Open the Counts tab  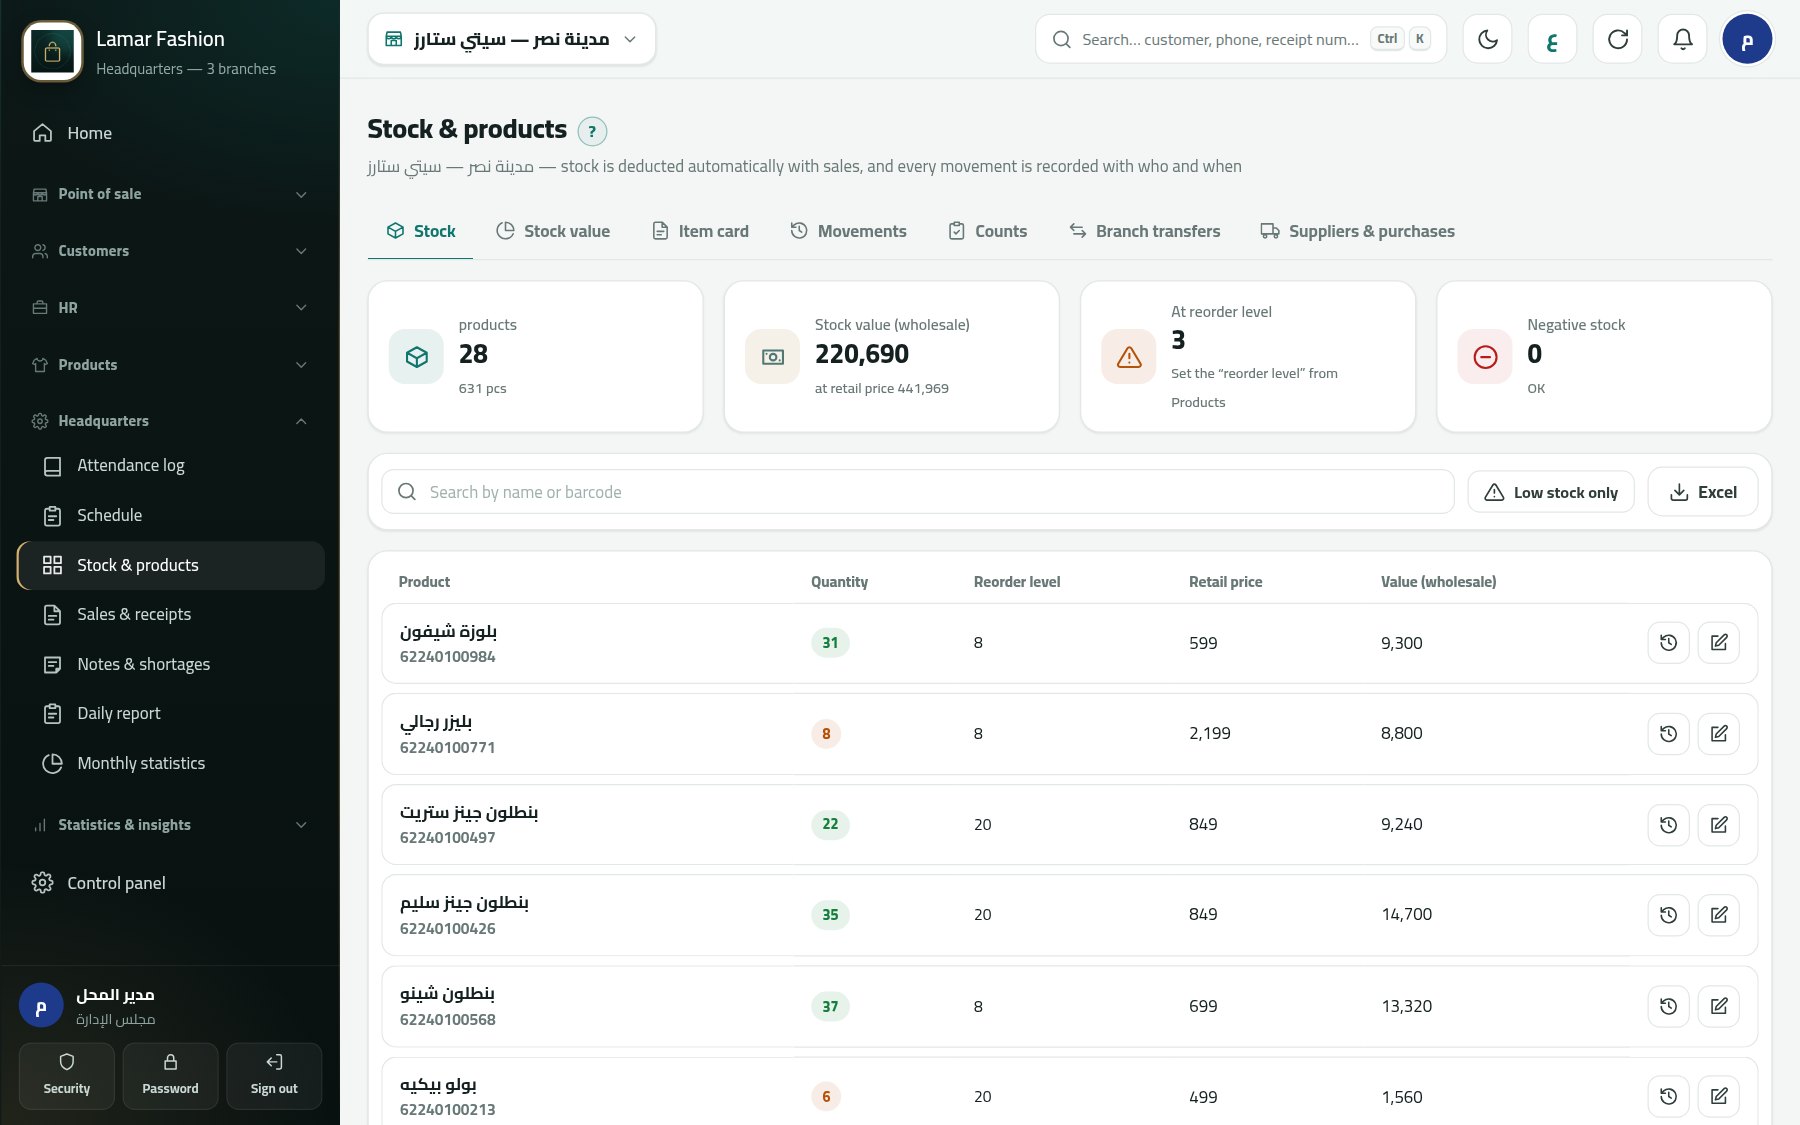(988, 231)
